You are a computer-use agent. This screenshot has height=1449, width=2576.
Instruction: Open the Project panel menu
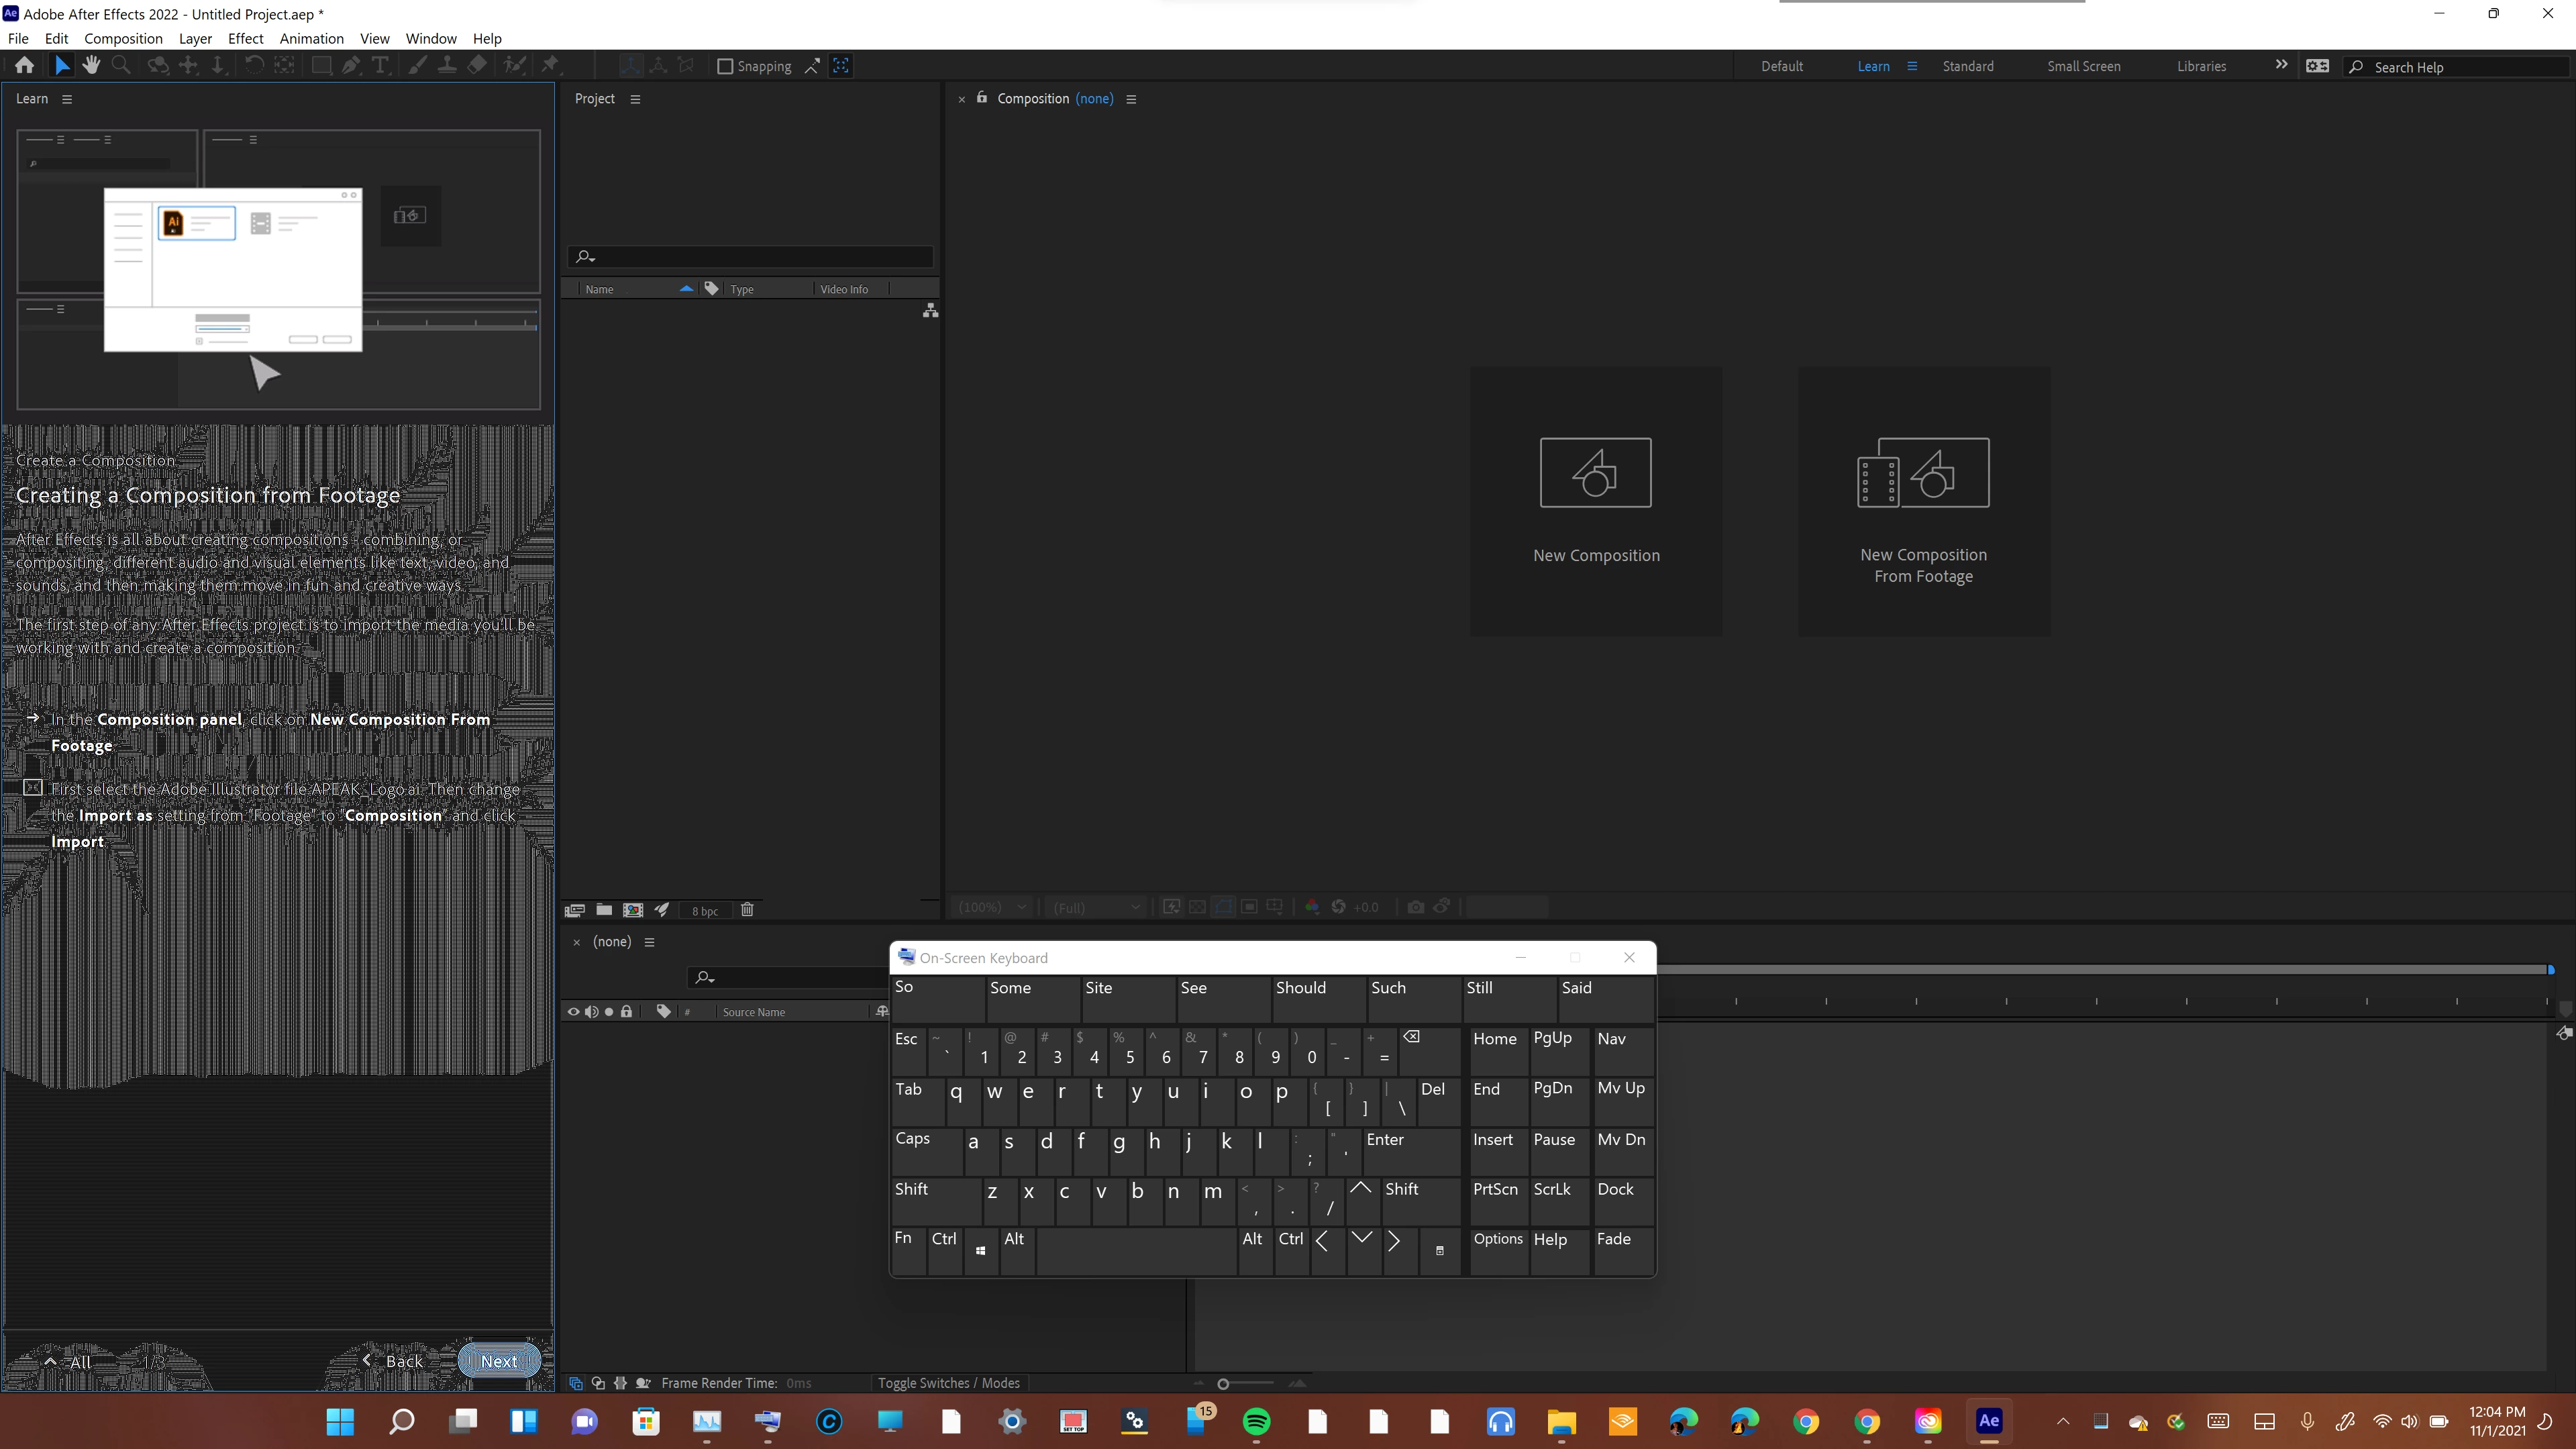coord(635,99)
